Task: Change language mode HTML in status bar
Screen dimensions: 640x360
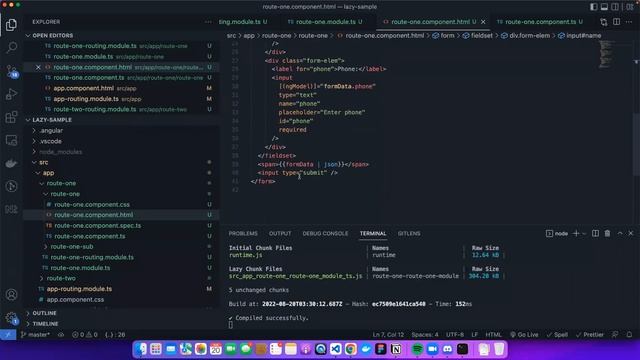Action: coord(493,335)
